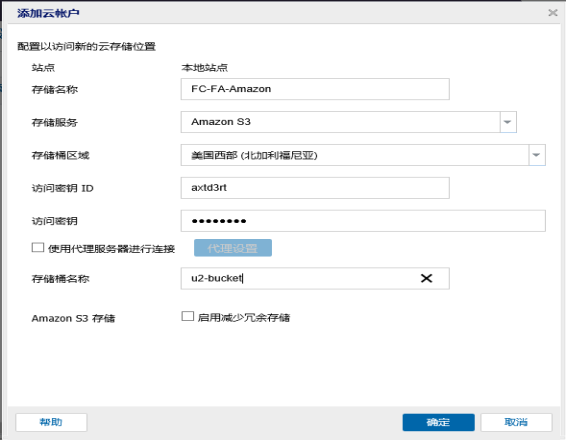Viewport: 566px width, 440px height.
Task: Enable 使用代理服务器进行连接 checkbox
Action: (38, 248)
